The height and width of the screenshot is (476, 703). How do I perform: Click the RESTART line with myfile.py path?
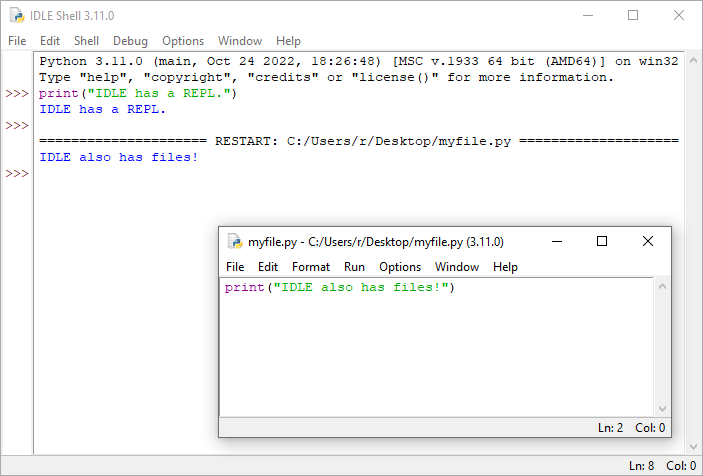click(x=359, y=141)
